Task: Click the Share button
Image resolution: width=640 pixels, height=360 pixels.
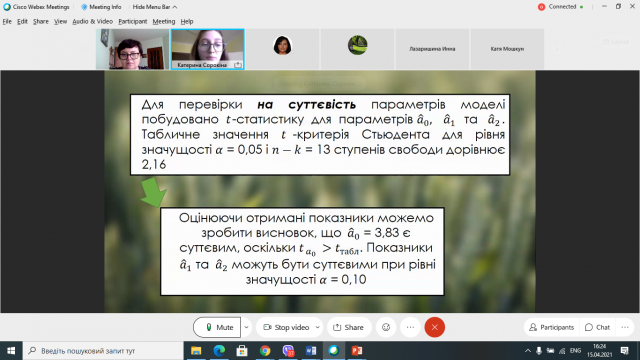Action: (349, 327)
